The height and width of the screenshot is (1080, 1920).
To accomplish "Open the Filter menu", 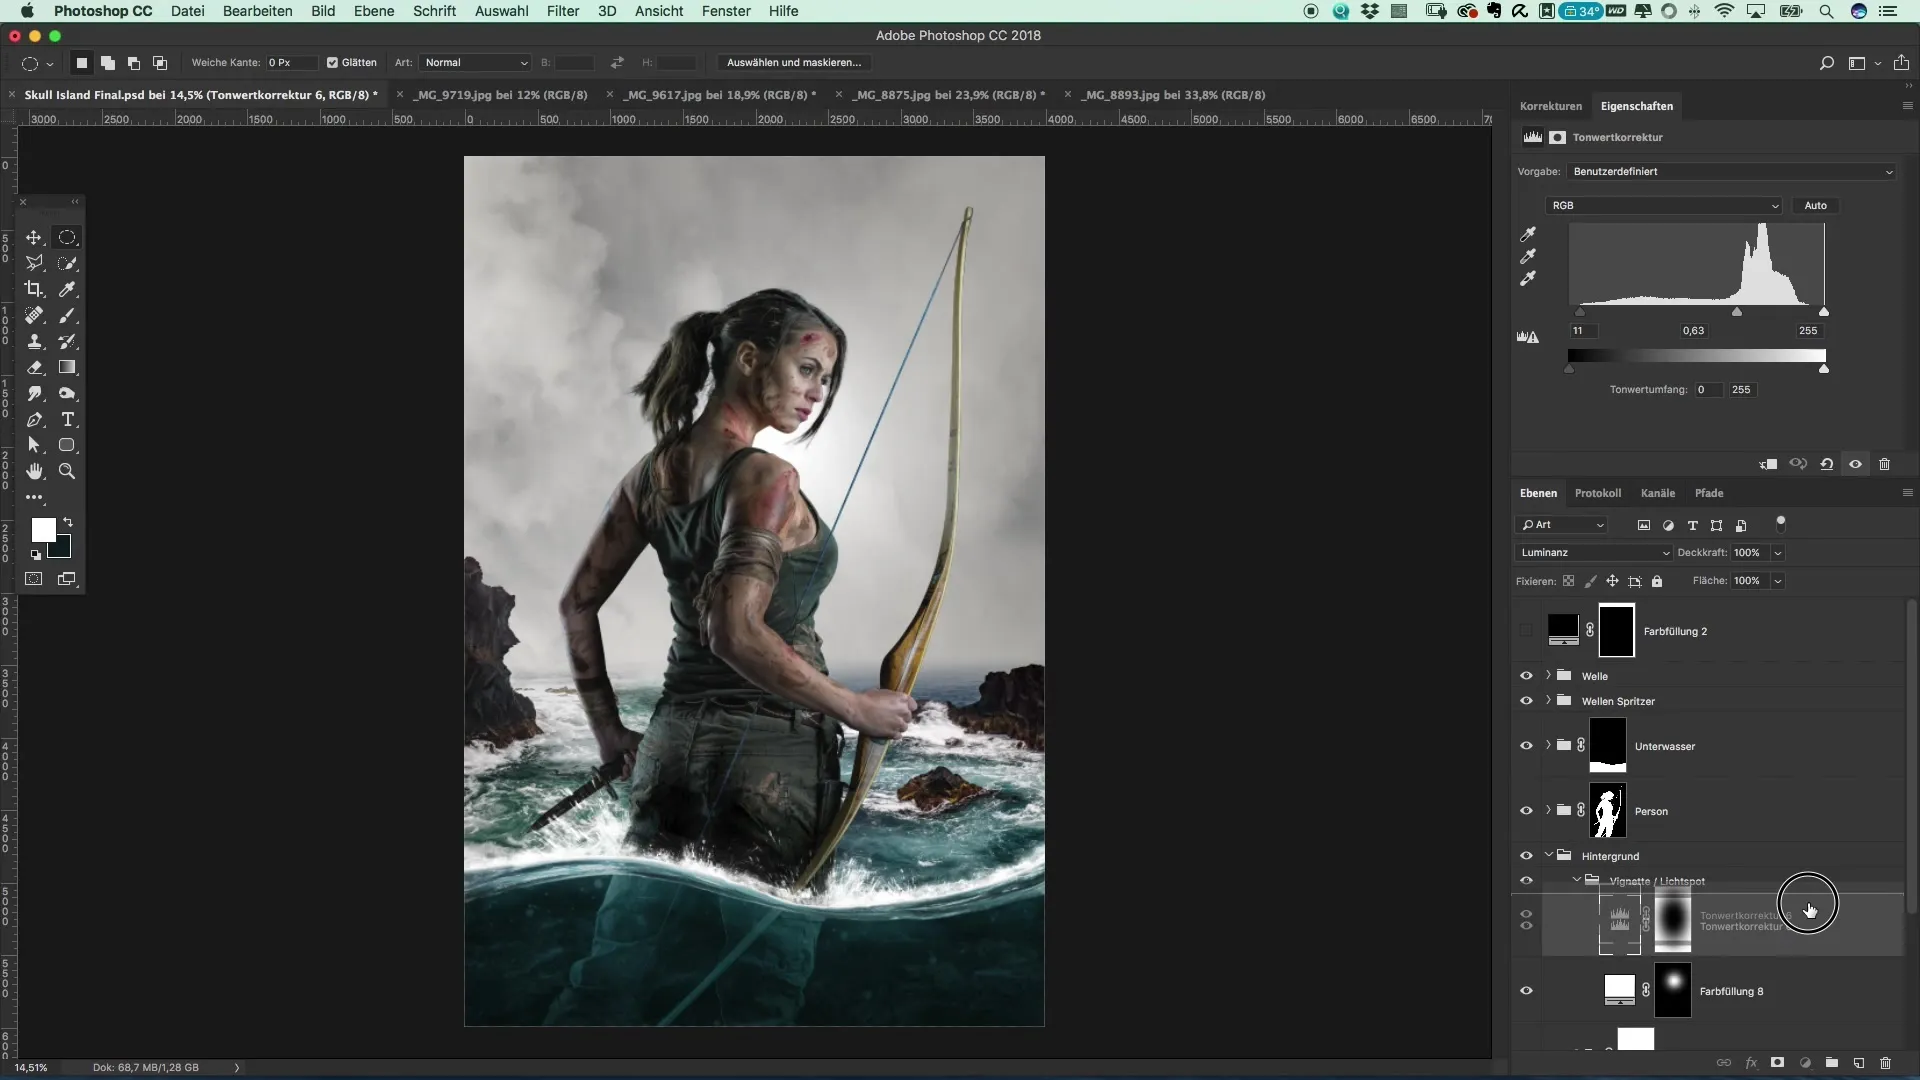I will 563,11.
